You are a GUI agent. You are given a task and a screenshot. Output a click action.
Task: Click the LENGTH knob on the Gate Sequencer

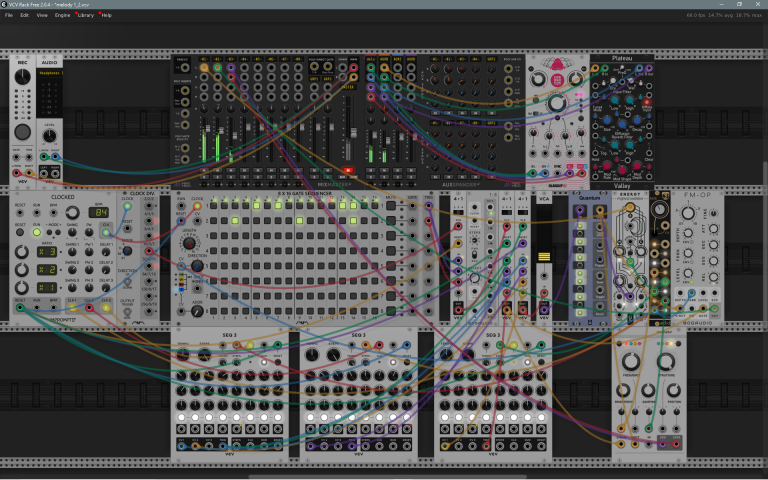[x=189, y=243]
